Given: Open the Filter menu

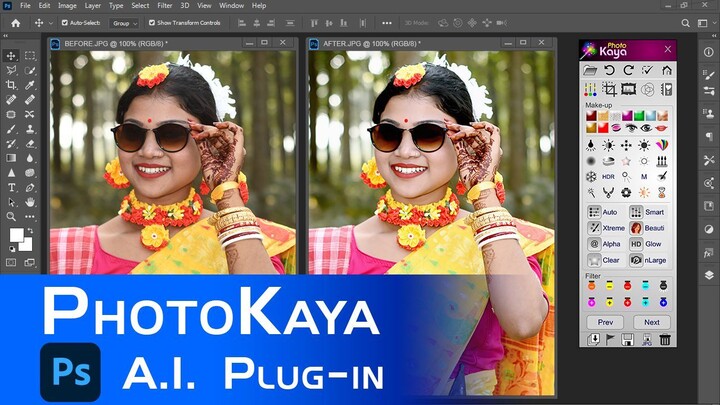Looking at the screenshot, I should point(165,6).
